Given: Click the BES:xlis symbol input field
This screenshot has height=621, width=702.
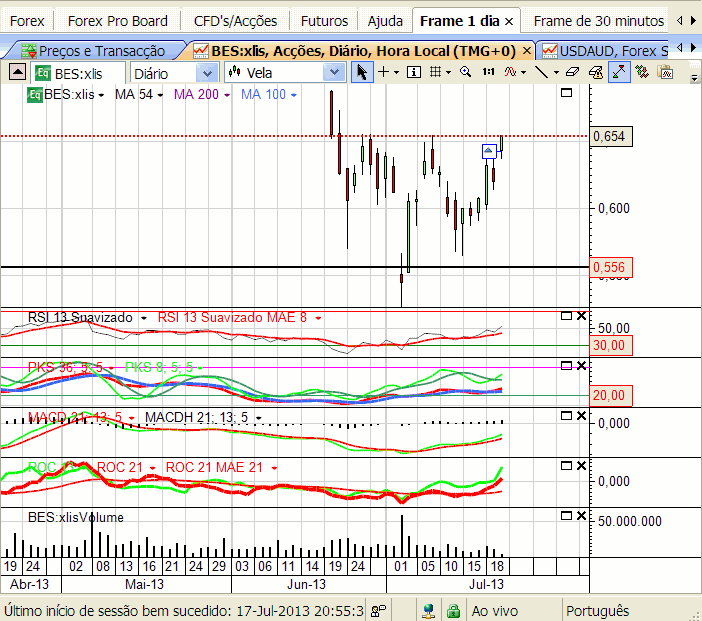Looking at the screenshot, I should point(79,73).
